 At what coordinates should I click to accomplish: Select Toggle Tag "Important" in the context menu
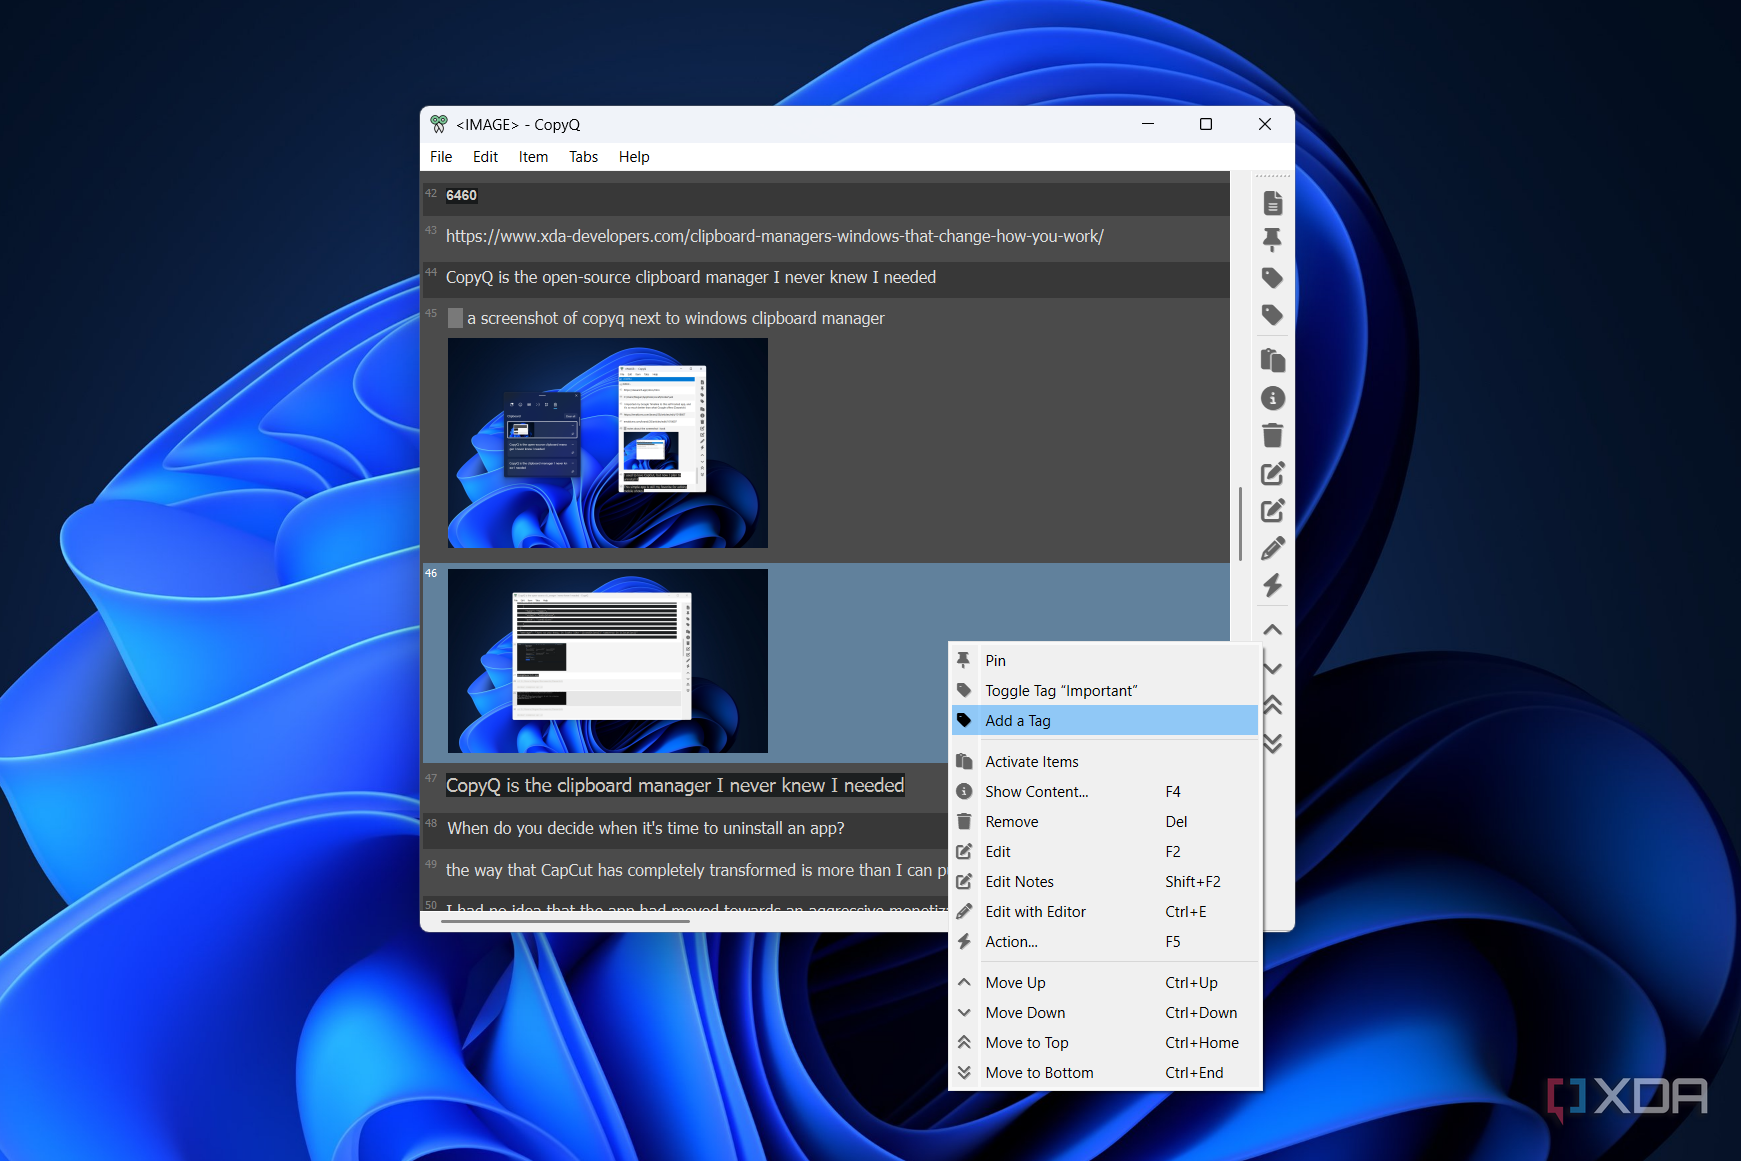click(1105, 691)
